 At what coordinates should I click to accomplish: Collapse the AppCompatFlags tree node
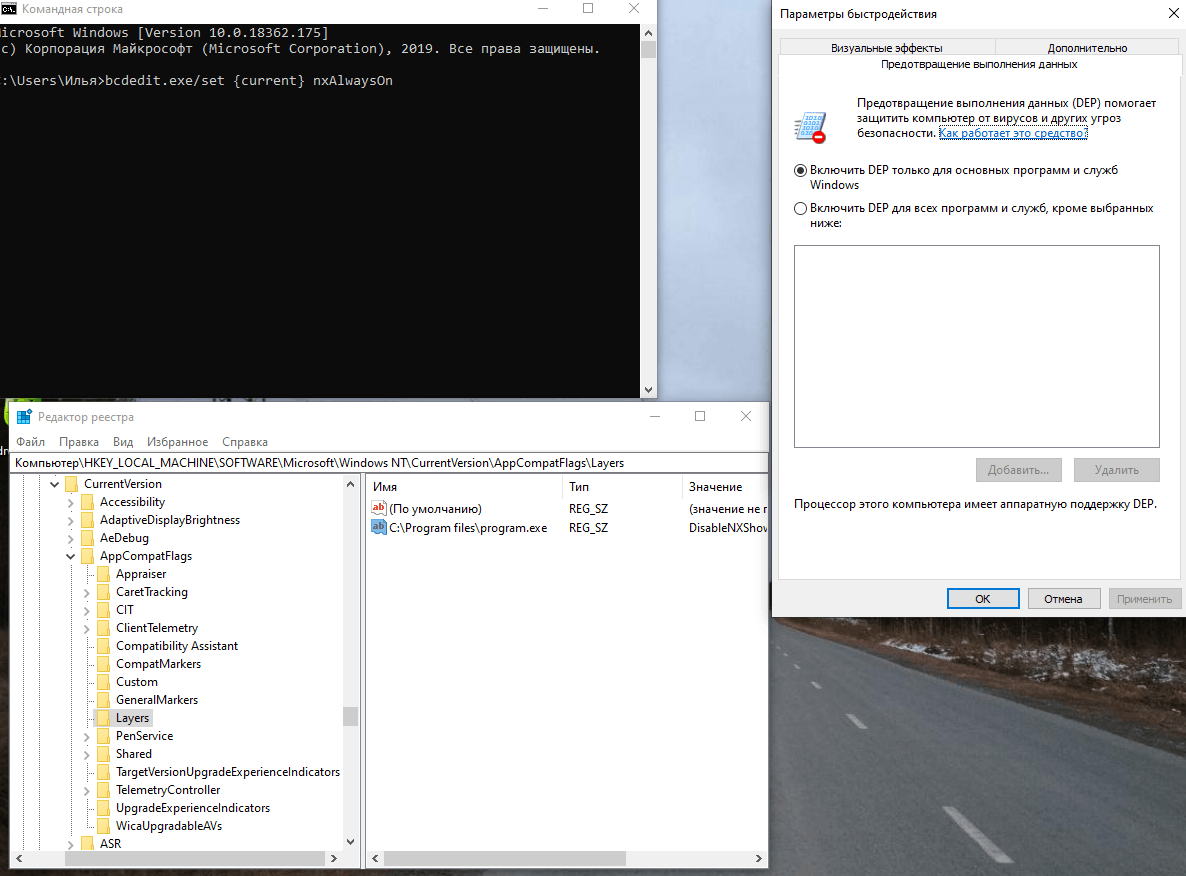(71, 556)
